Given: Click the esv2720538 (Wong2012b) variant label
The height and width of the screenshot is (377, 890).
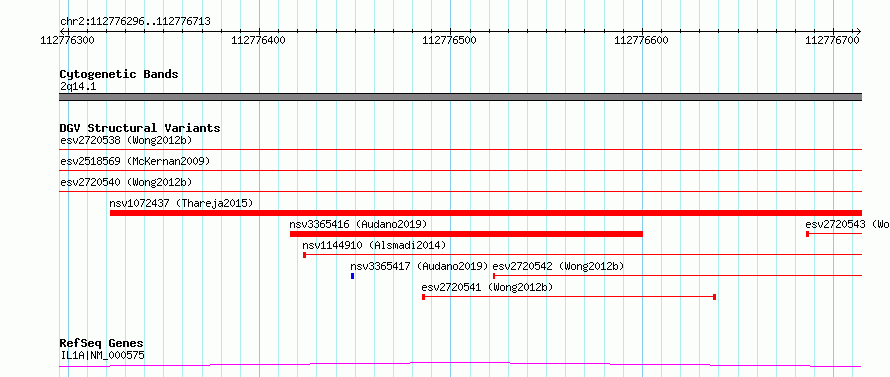Looking at the screenshot, I should point(126,140).
